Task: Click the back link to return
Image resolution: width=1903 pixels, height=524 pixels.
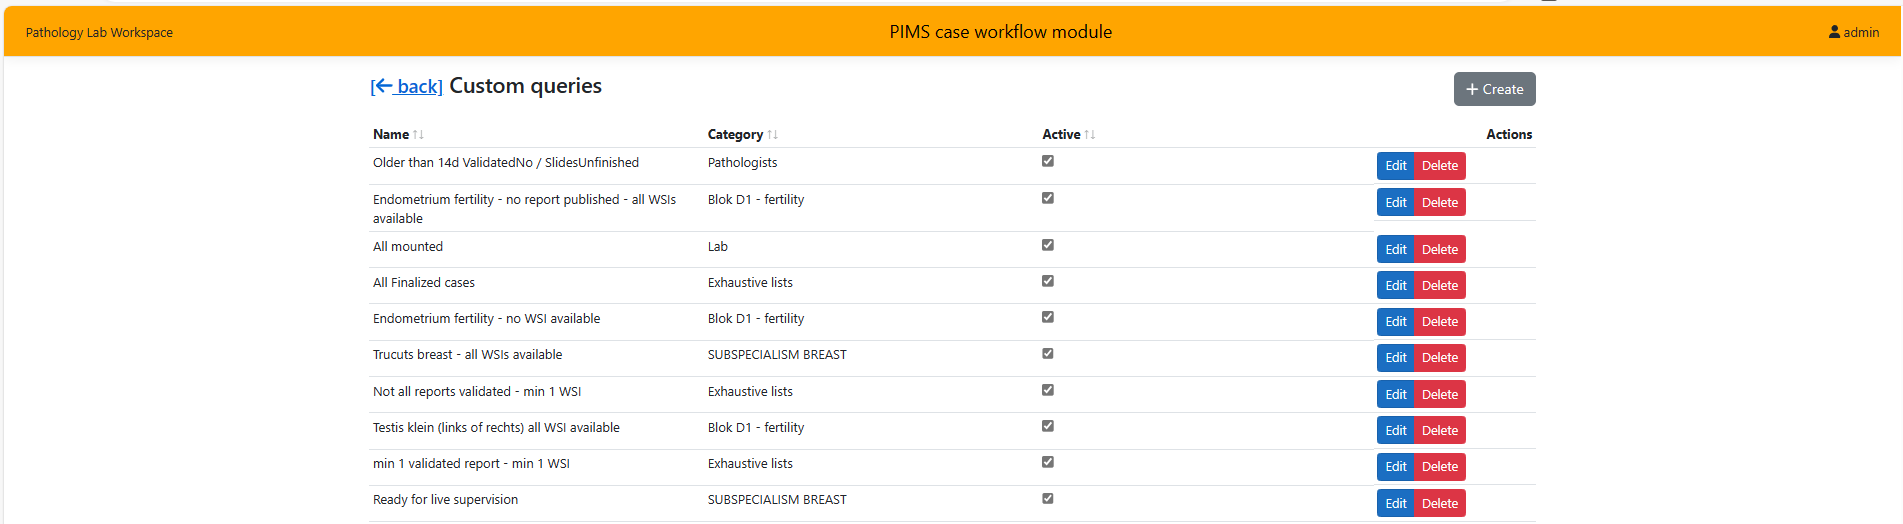Action: coord(407,87)
